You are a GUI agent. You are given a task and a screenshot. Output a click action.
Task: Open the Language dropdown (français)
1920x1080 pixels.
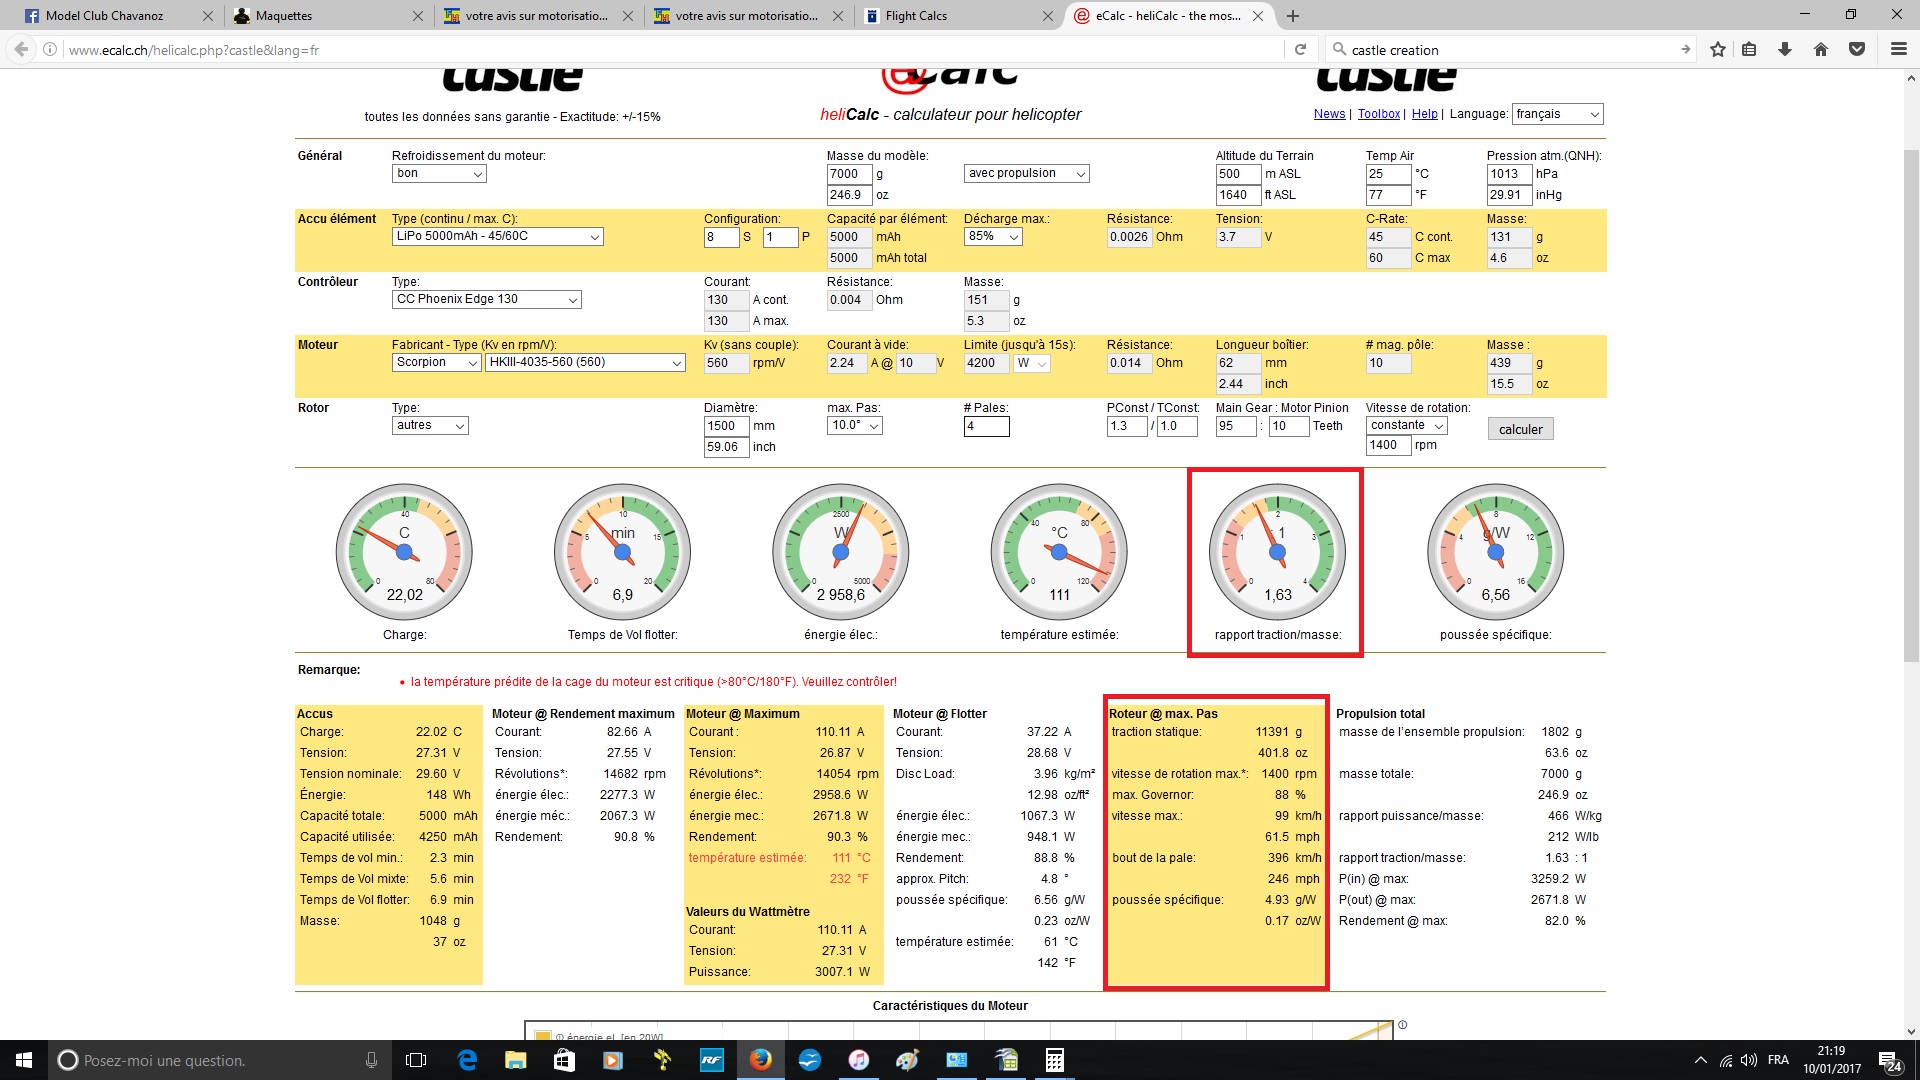click(x=1557, y=114)
